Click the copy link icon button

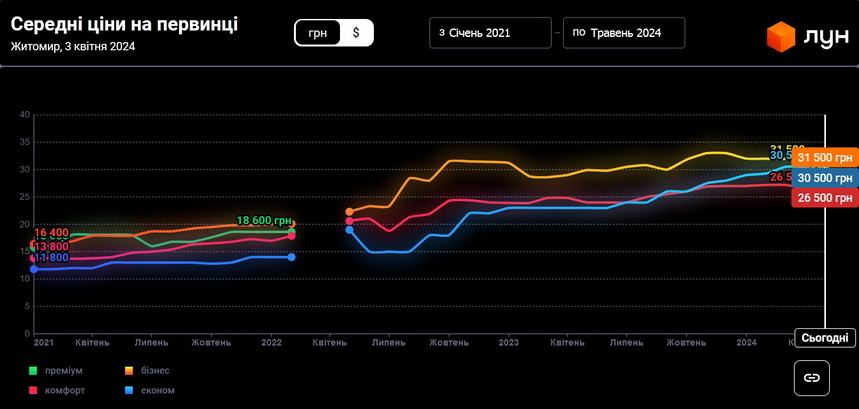click(812, 378)
